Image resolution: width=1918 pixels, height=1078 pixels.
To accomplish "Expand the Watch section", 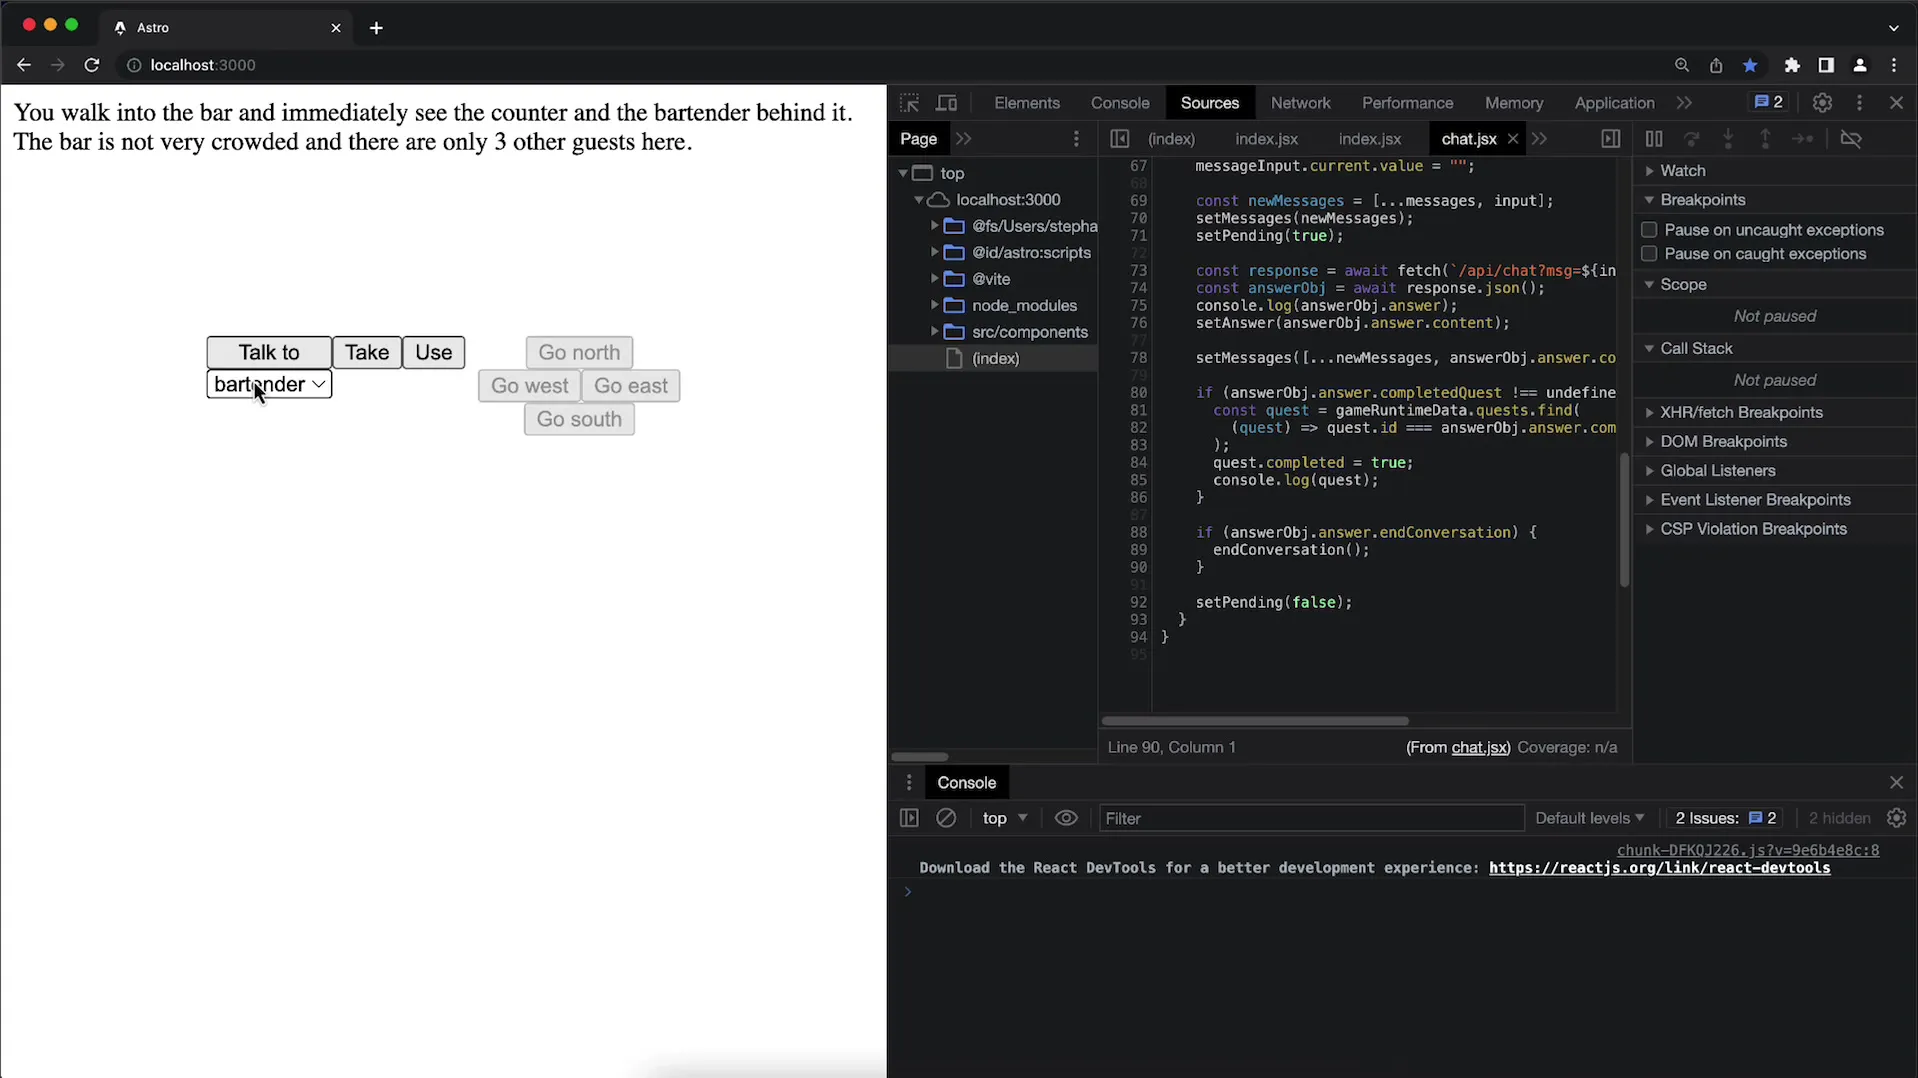I will [x=1682, y=171].
